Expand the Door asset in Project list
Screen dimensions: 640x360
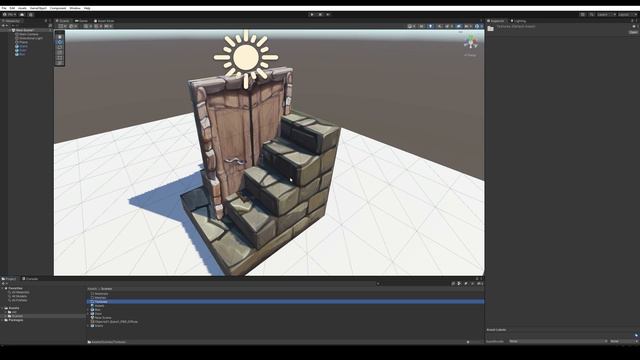point(88,313)
